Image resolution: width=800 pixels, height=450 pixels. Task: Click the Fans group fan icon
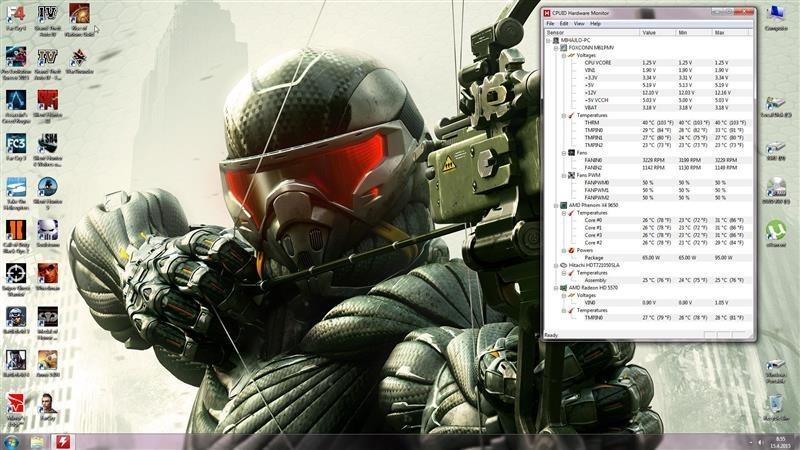pos(571,153)
